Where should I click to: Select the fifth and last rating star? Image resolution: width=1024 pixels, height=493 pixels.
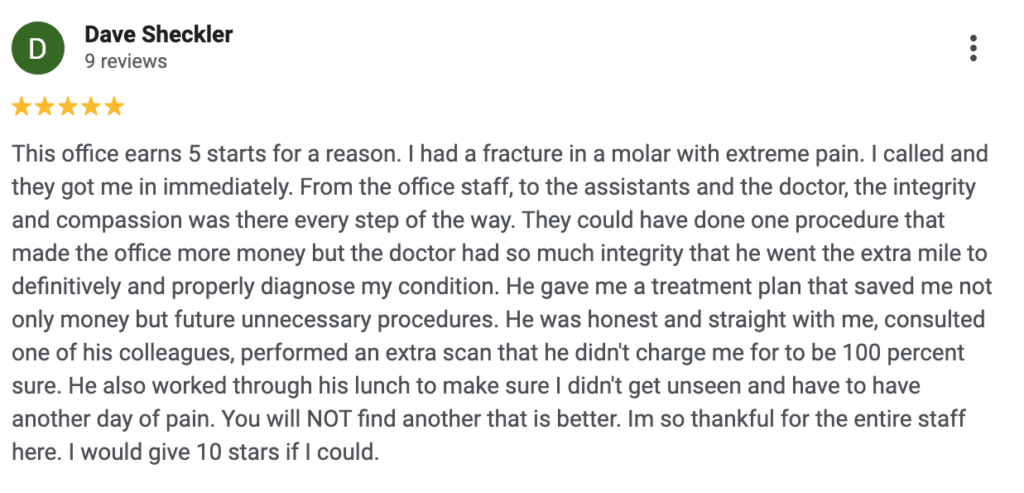pos(113,106)
